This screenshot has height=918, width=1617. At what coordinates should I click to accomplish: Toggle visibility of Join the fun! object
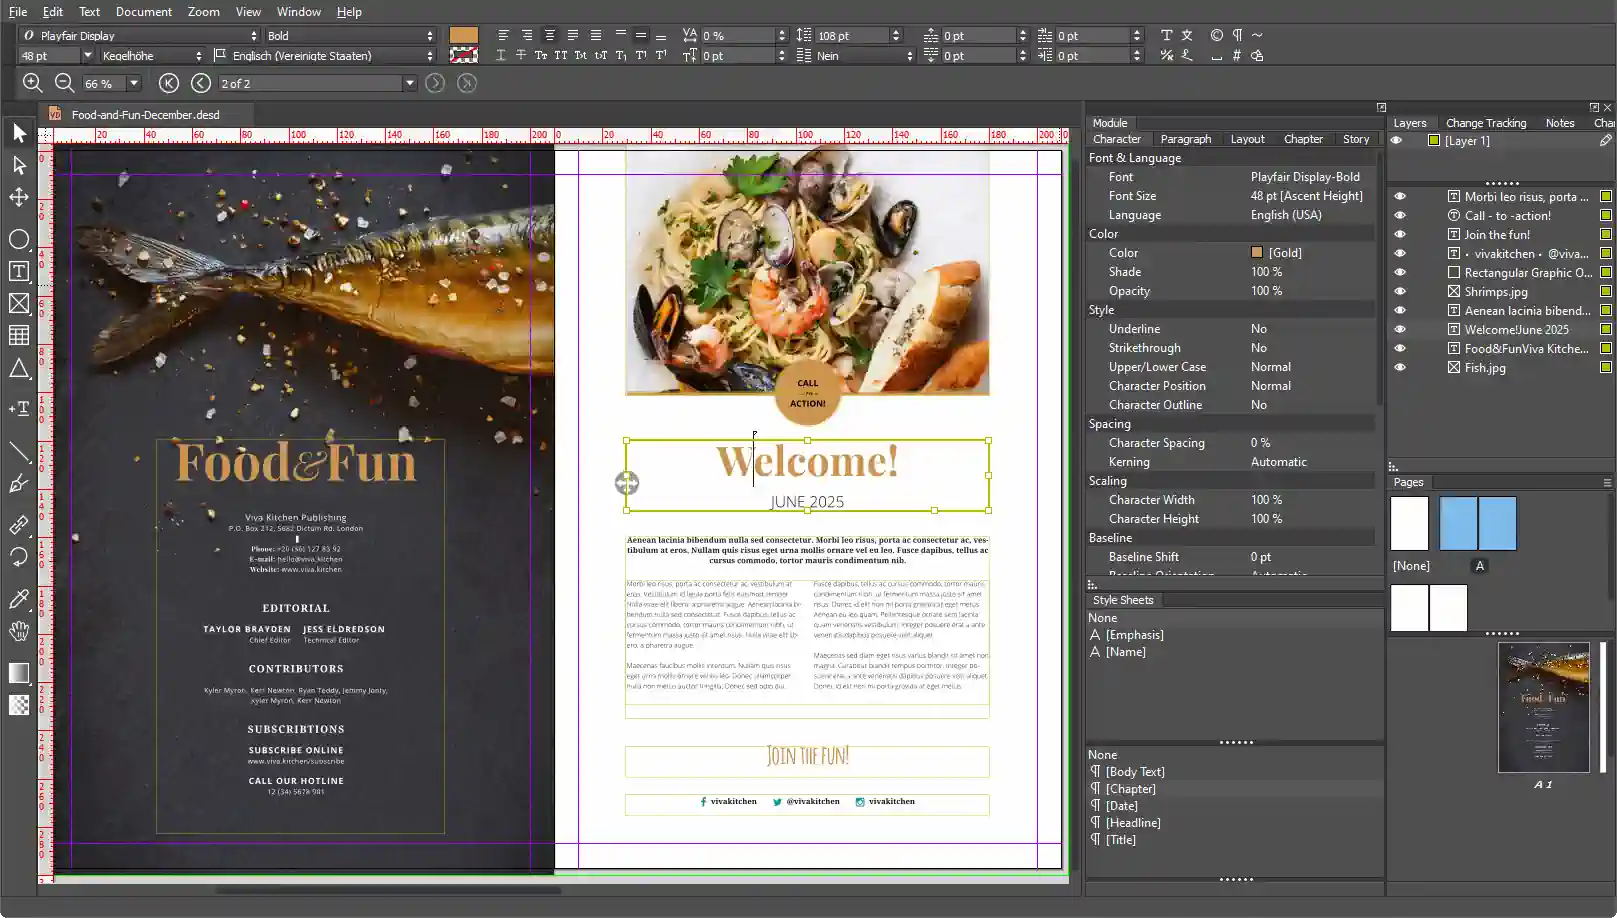coord(1400,234)
